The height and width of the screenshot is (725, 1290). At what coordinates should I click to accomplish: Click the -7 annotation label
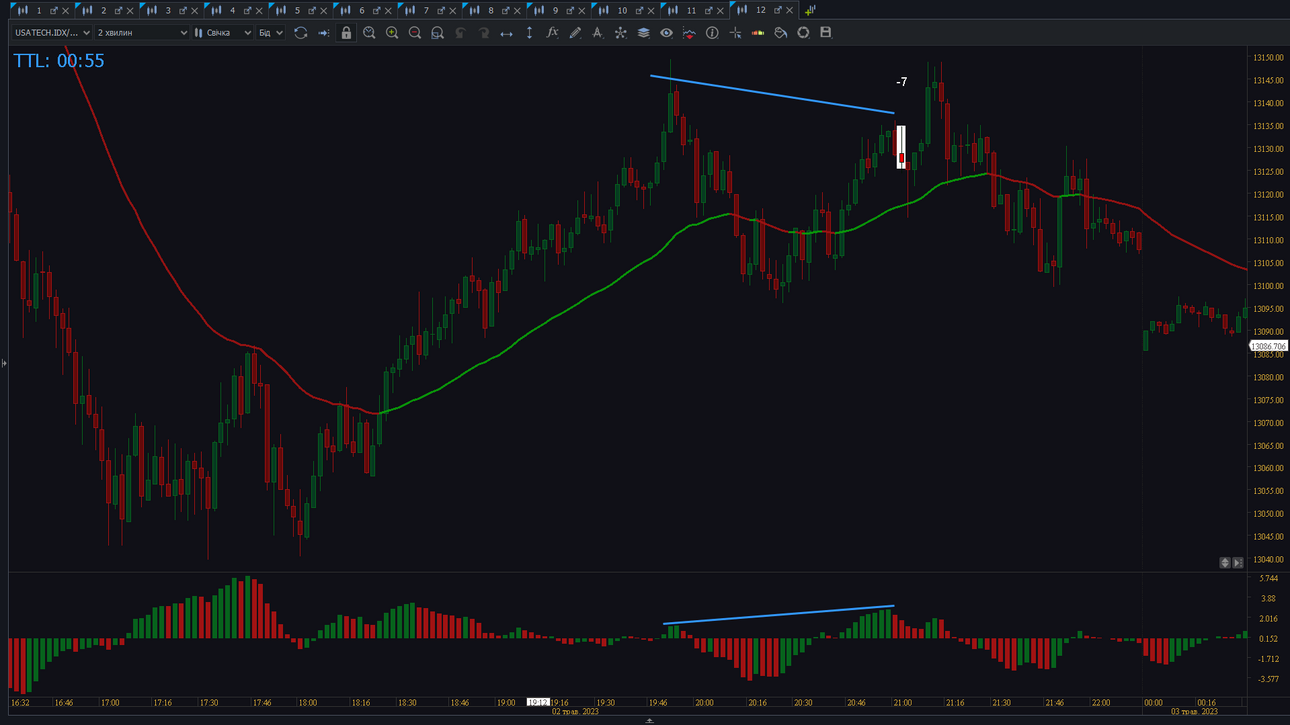click(x=901, y=82)
